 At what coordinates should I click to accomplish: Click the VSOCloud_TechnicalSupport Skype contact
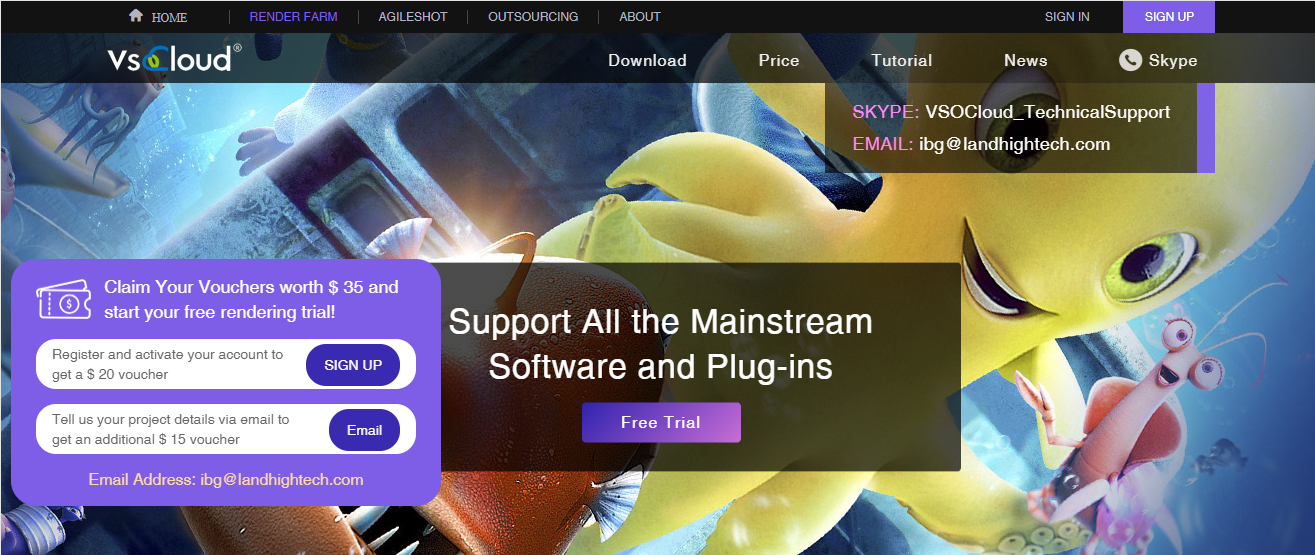(1047, 112)
